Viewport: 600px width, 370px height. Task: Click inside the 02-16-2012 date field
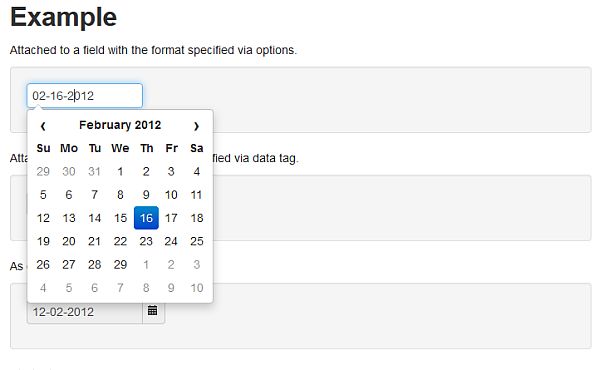tap(85, 96)
